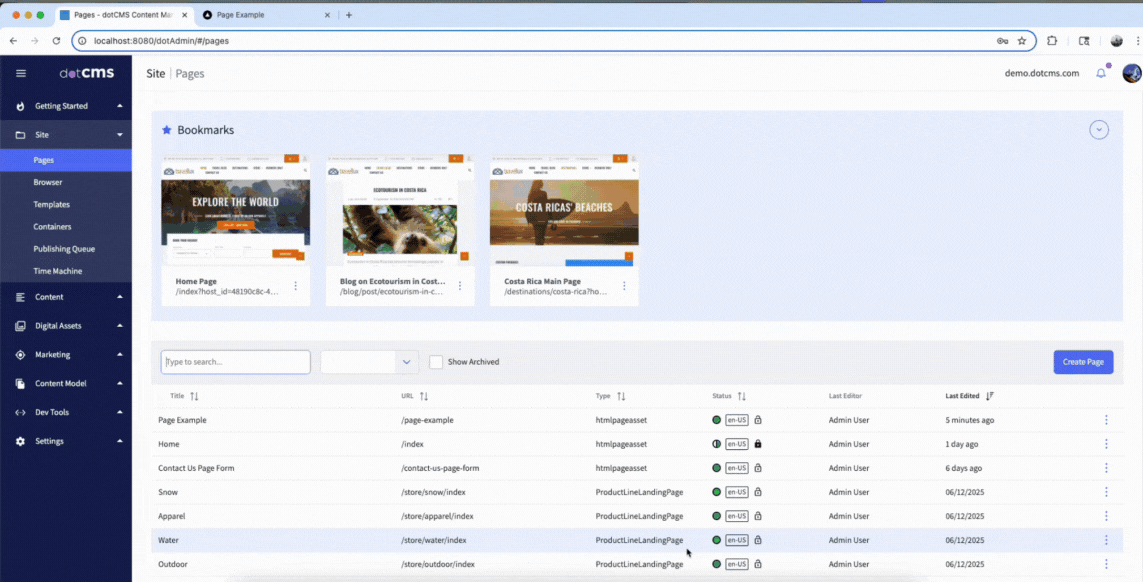The image size is (1143, 582).
Task: Click lock icon in the Home row
Action: click(x=758, y=444)
